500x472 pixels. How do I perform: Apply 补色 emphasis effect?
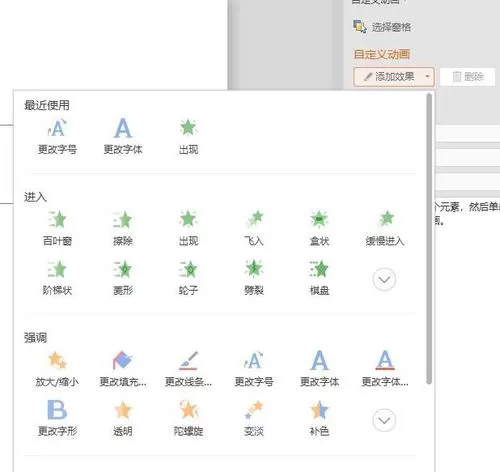[x=319, y=418]
